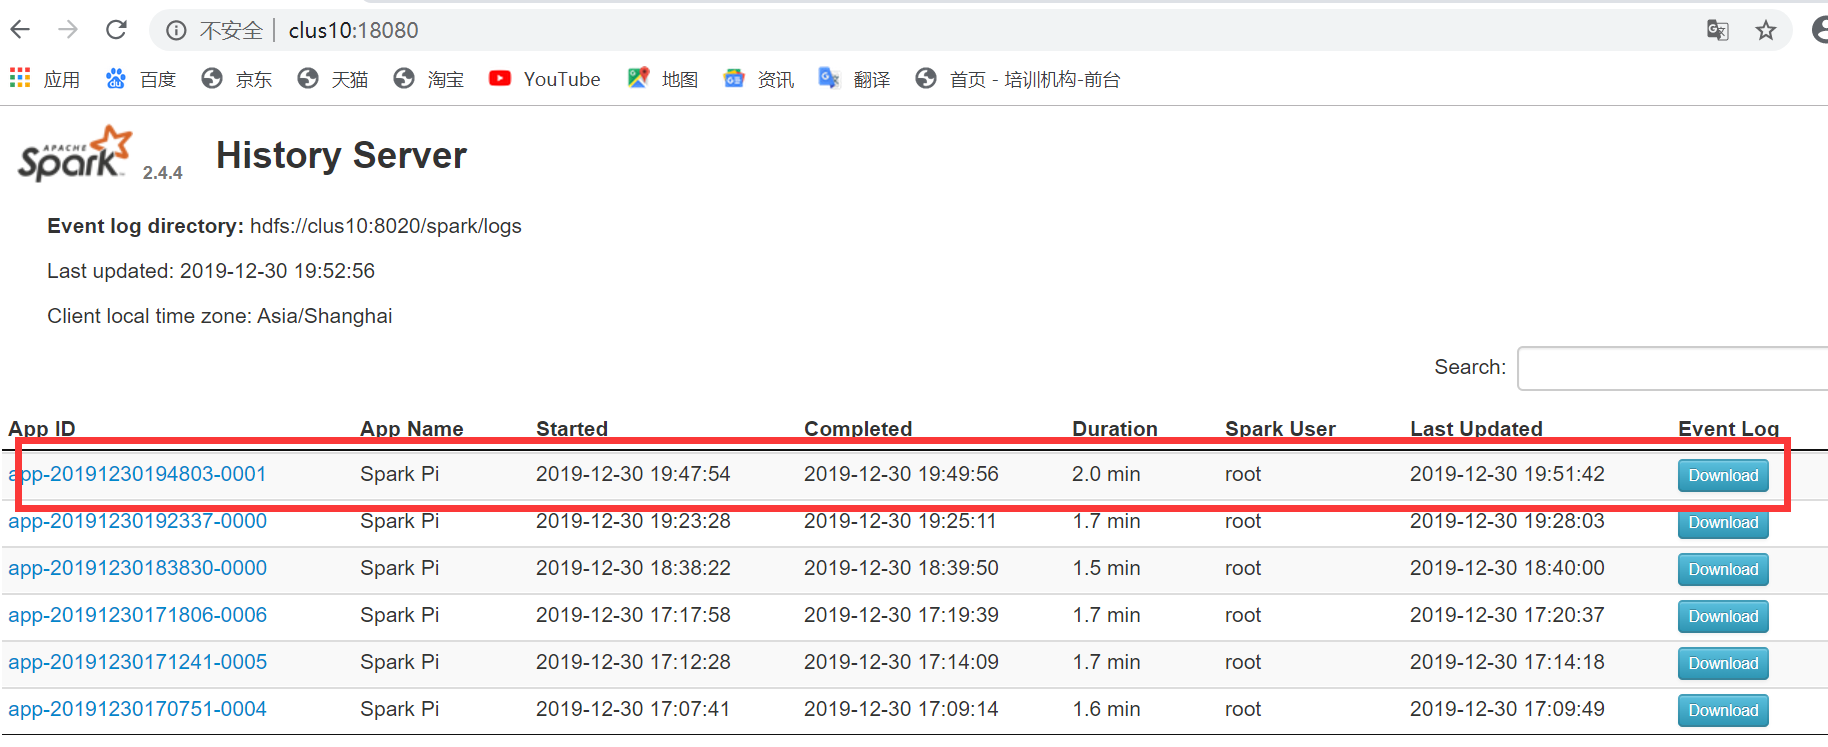1828x747 pixels.
Task: Click the Completed time 2019-12-30 17:19:39
Action: point(901,615)
